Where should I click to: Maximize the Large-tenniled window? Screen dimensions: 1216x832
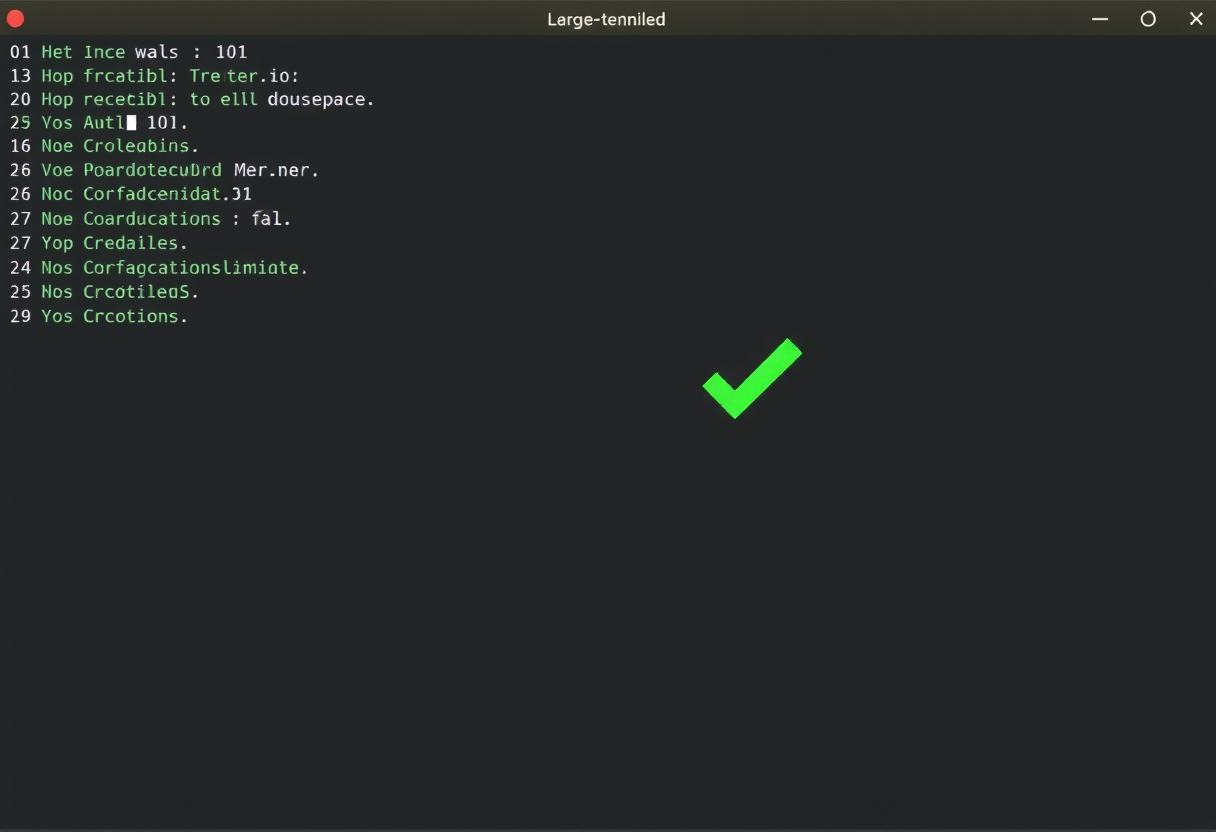click(x=1148, y=19)
